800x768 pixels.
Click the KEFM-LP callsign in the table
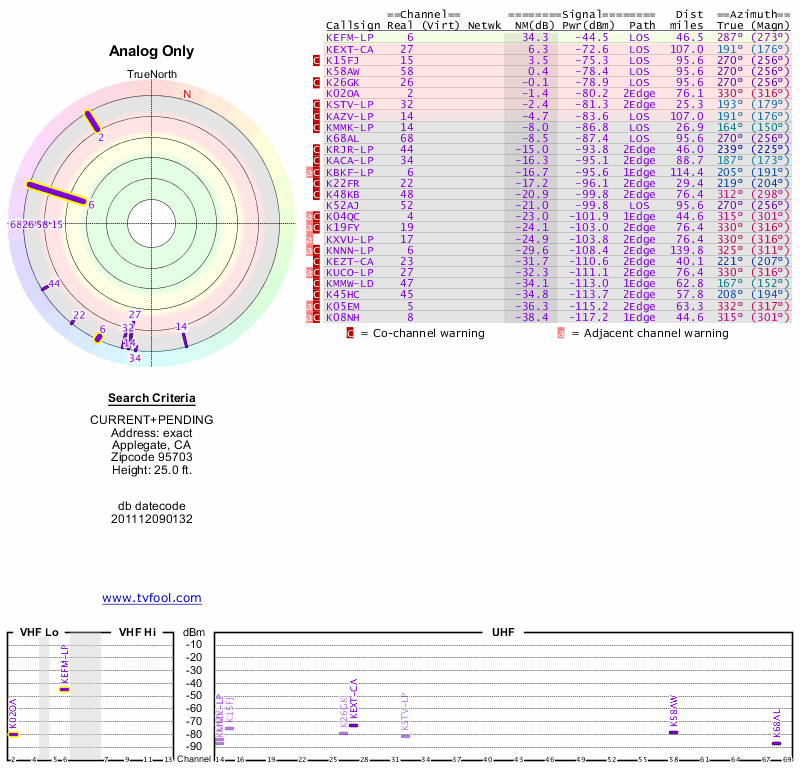click(x=349, y=37)
